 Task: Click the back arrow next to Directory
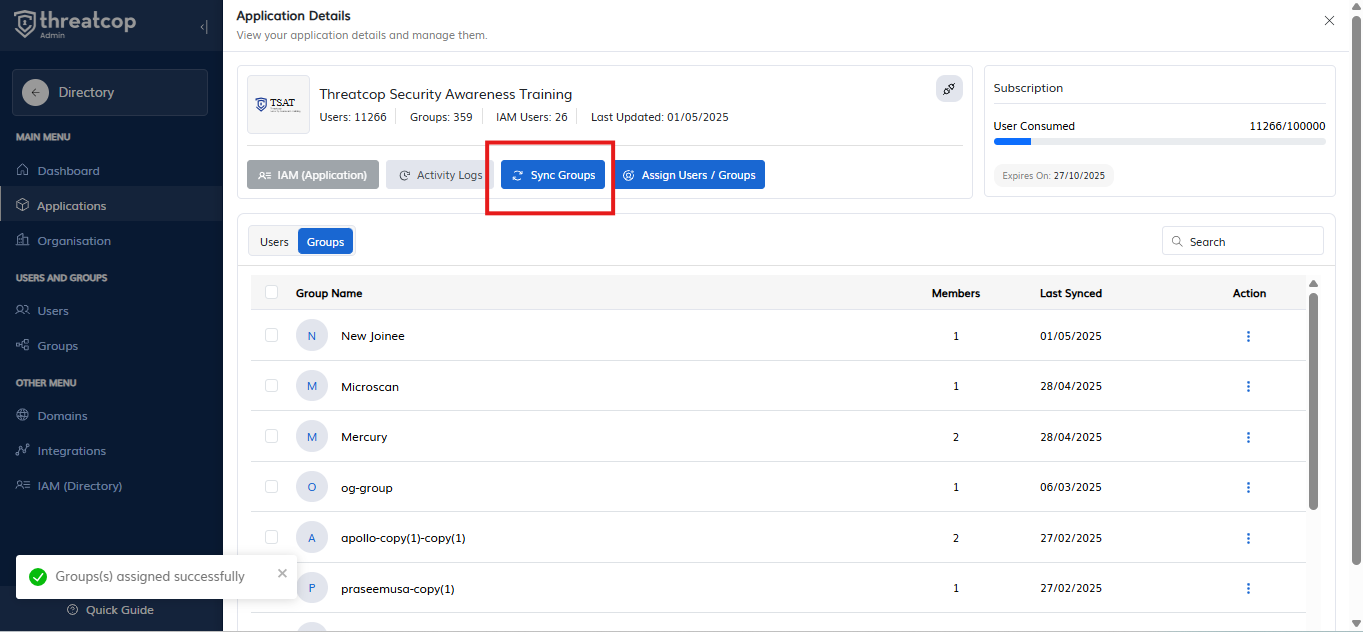(35, 92)
